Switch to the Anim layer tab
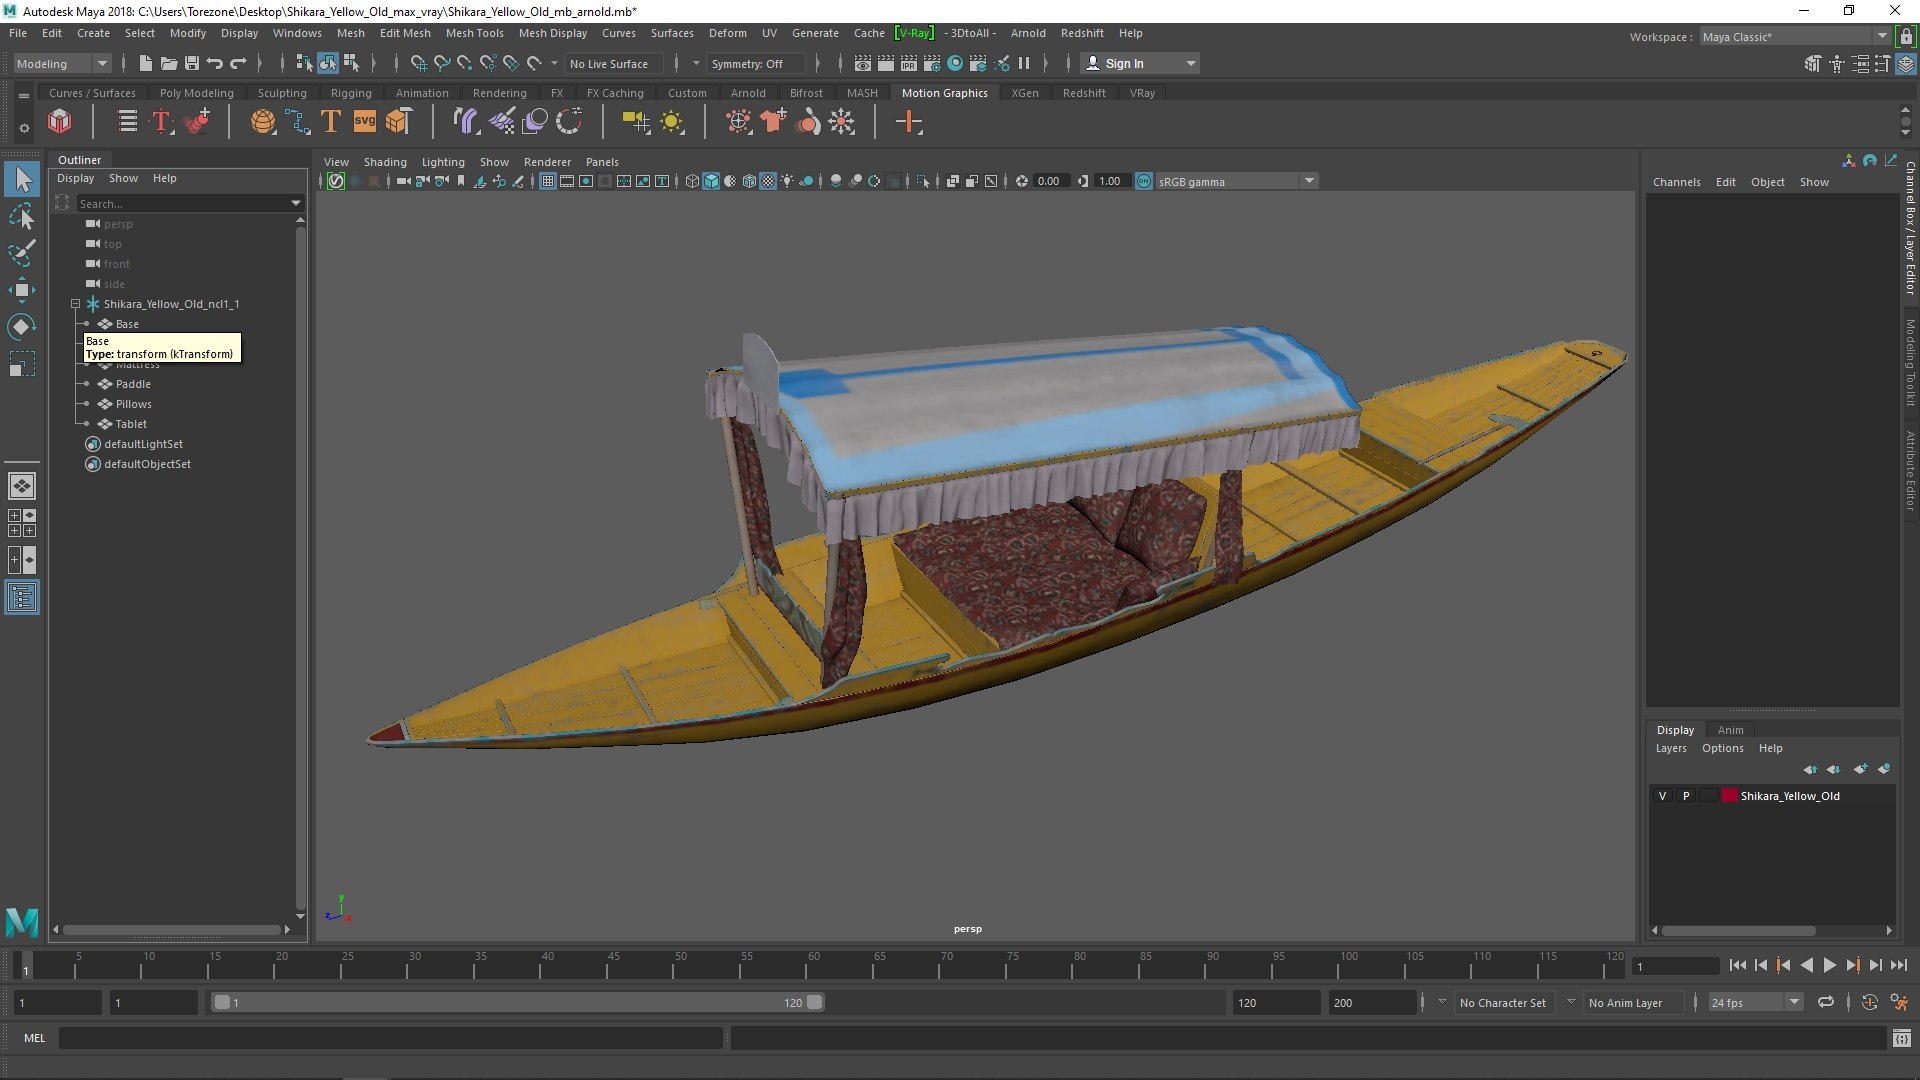This screenshot has width=1920, height=1080. 1730,730
